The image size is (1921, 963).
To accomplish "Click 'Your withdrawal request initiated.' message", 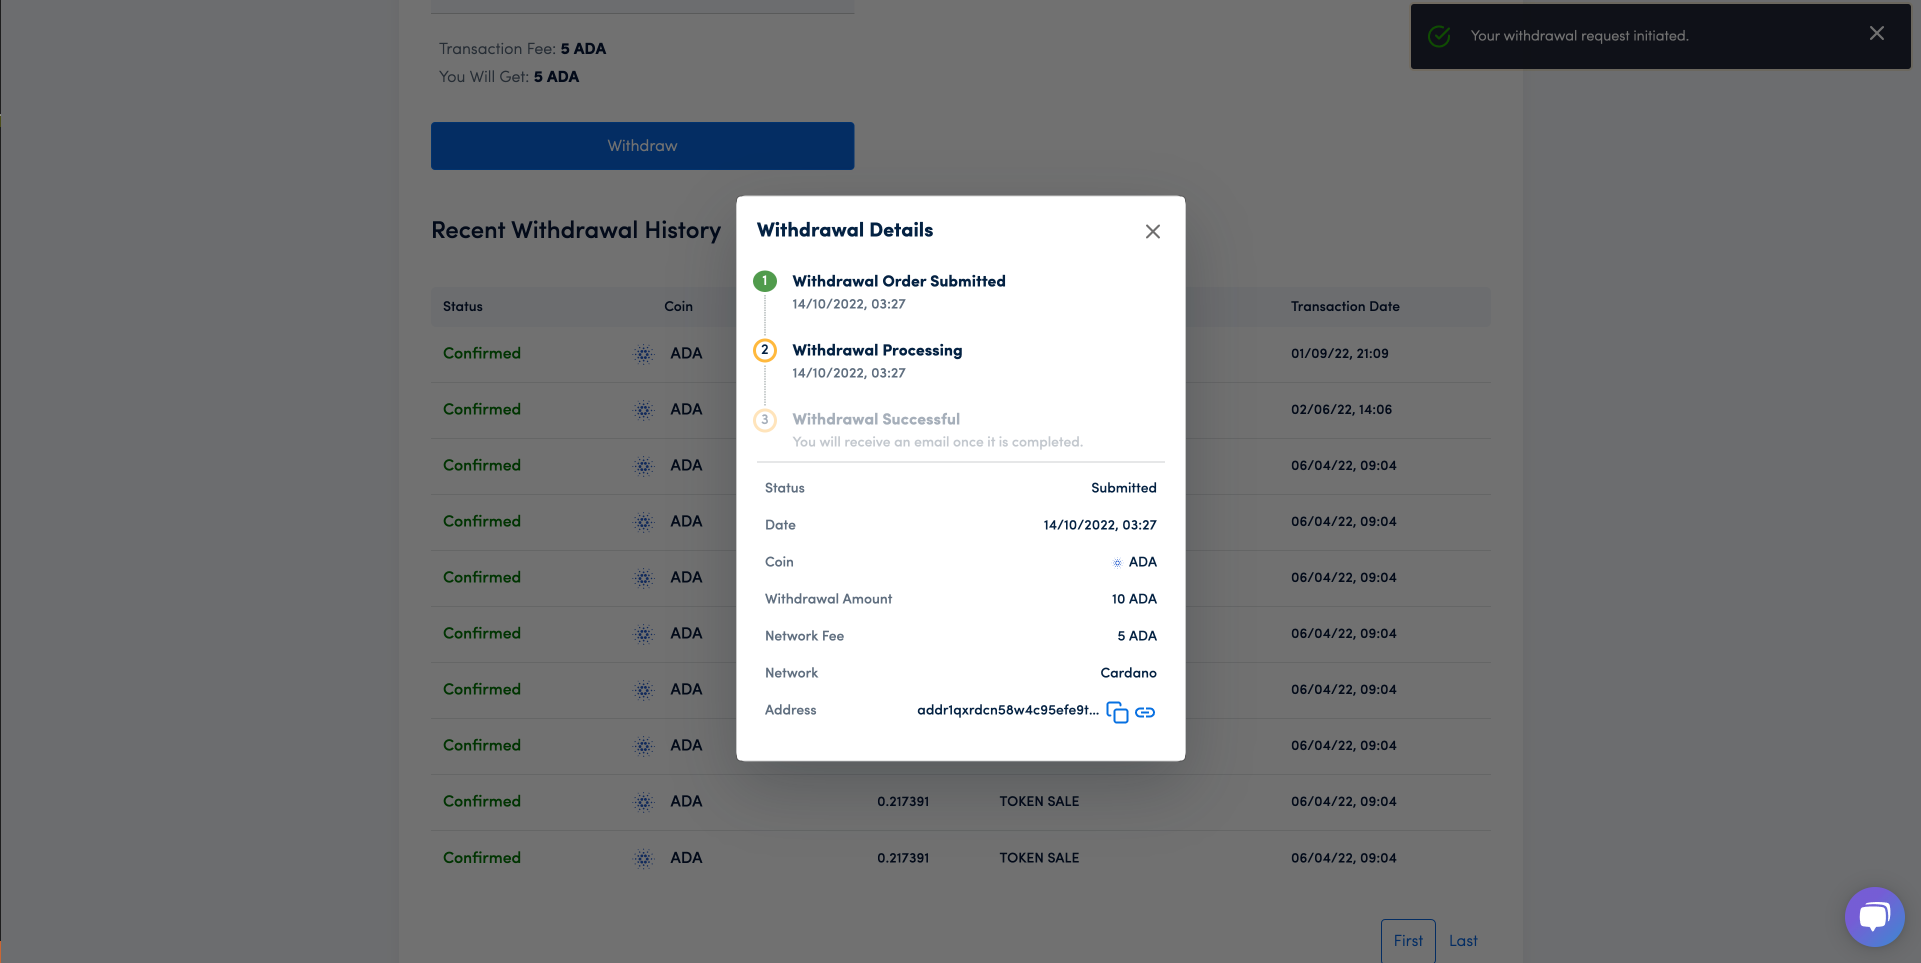I will [1579, 36].
